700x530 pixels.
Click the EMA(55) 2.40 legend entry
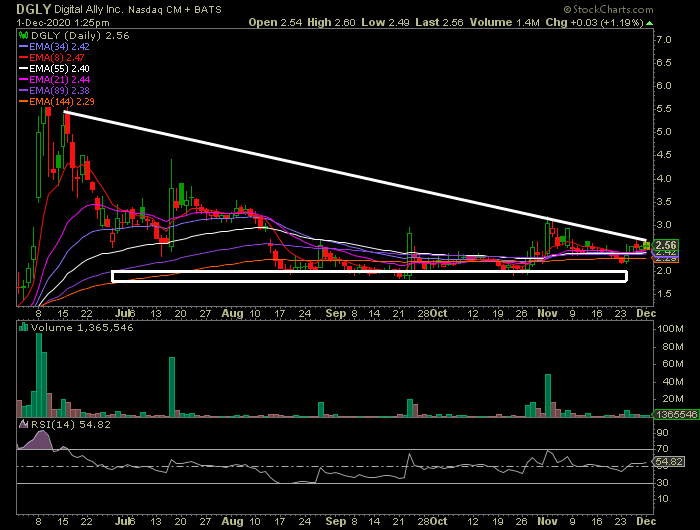(59, 69)
